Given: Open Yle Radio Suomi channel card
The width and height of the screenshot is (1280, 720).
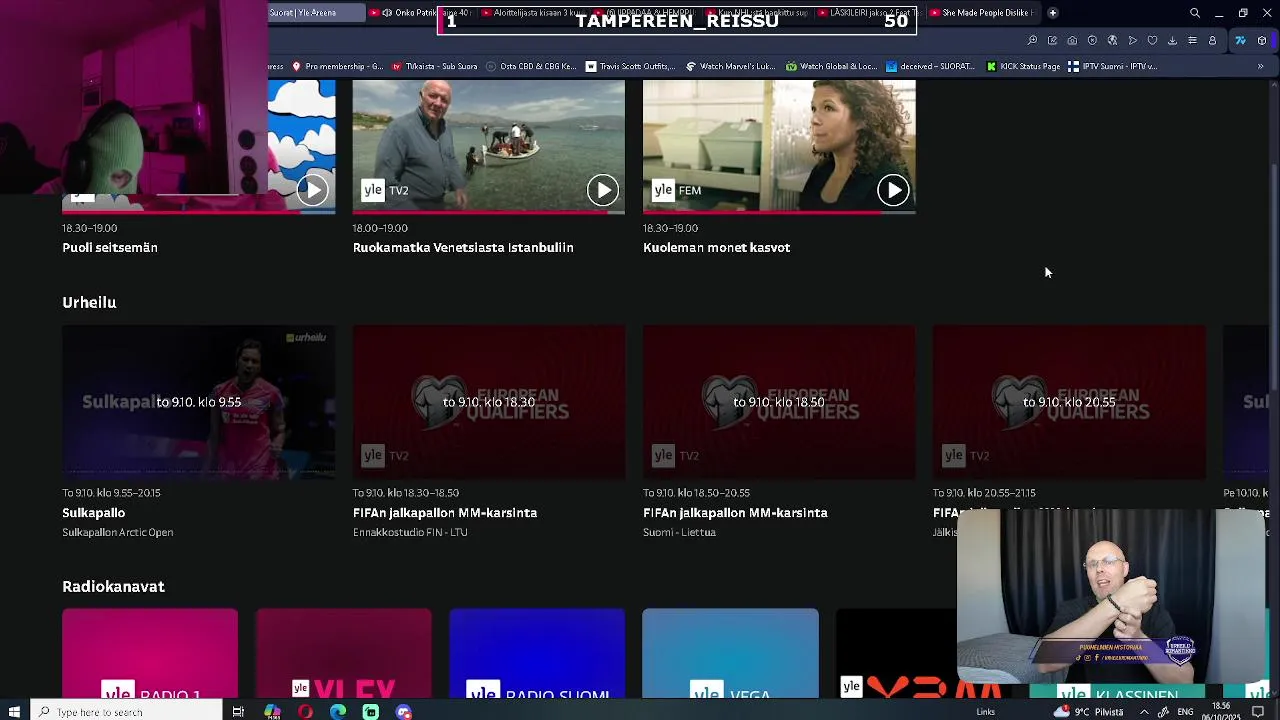Looking at the screenshot, I should point(537,653).
